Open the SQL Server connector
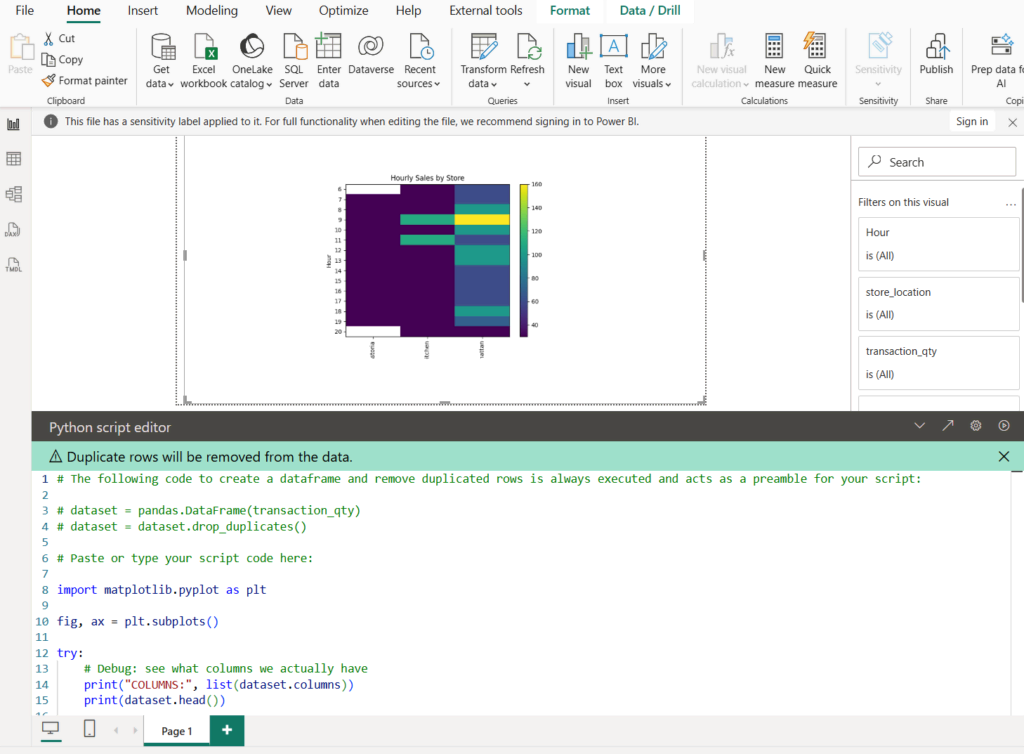1024x754 pixels. click(293, 60)
